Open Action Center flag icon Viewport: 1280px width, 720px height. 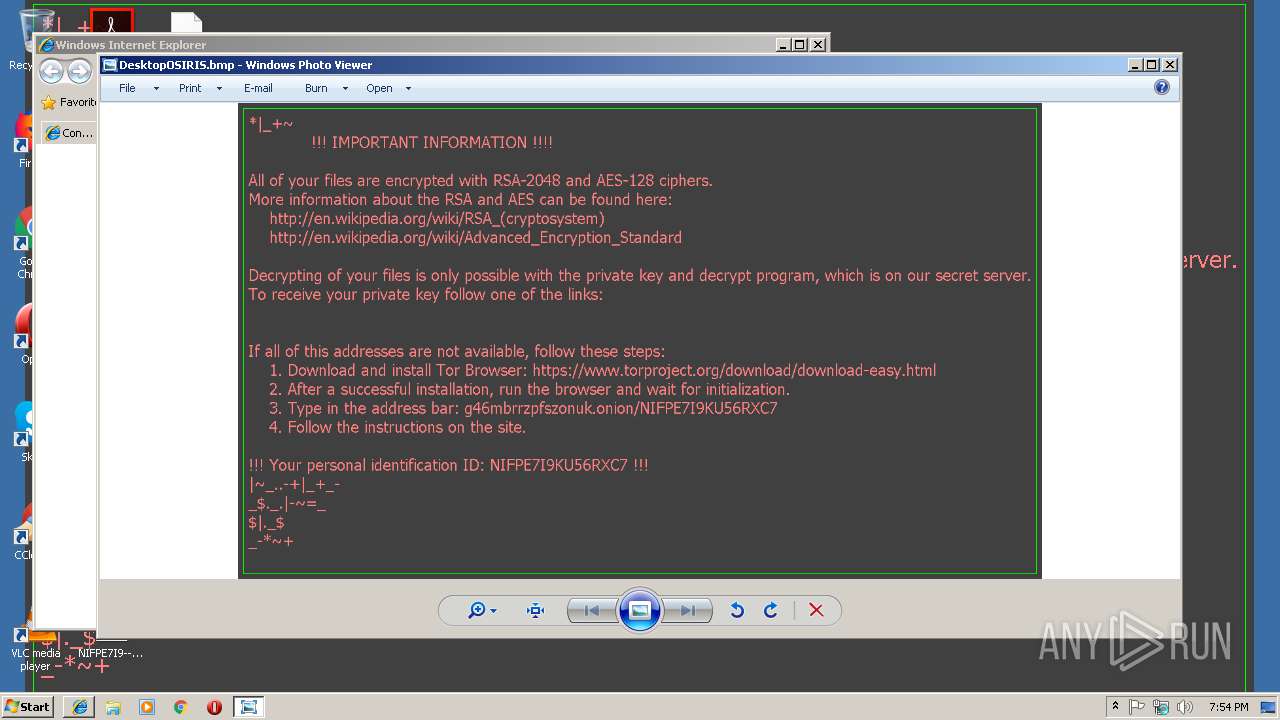(x=1137, y=707)
